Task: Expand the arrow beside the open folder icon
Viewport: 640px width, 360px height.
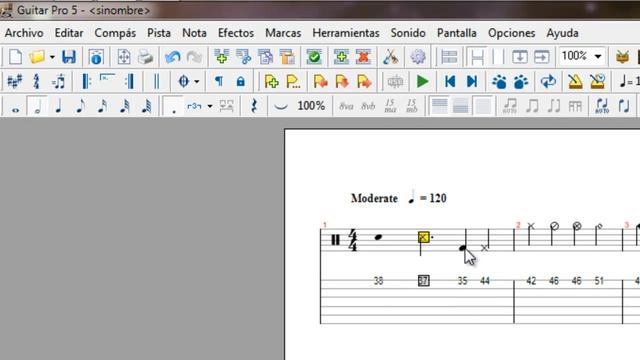Action: (x=52, y=57)
